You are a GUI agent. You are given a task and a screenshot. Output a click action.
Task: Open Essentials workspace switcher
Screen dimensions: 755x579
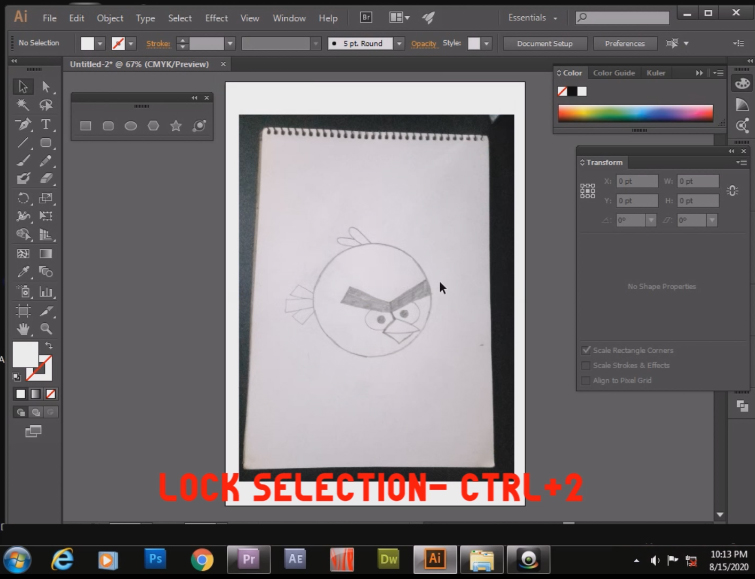532,18
